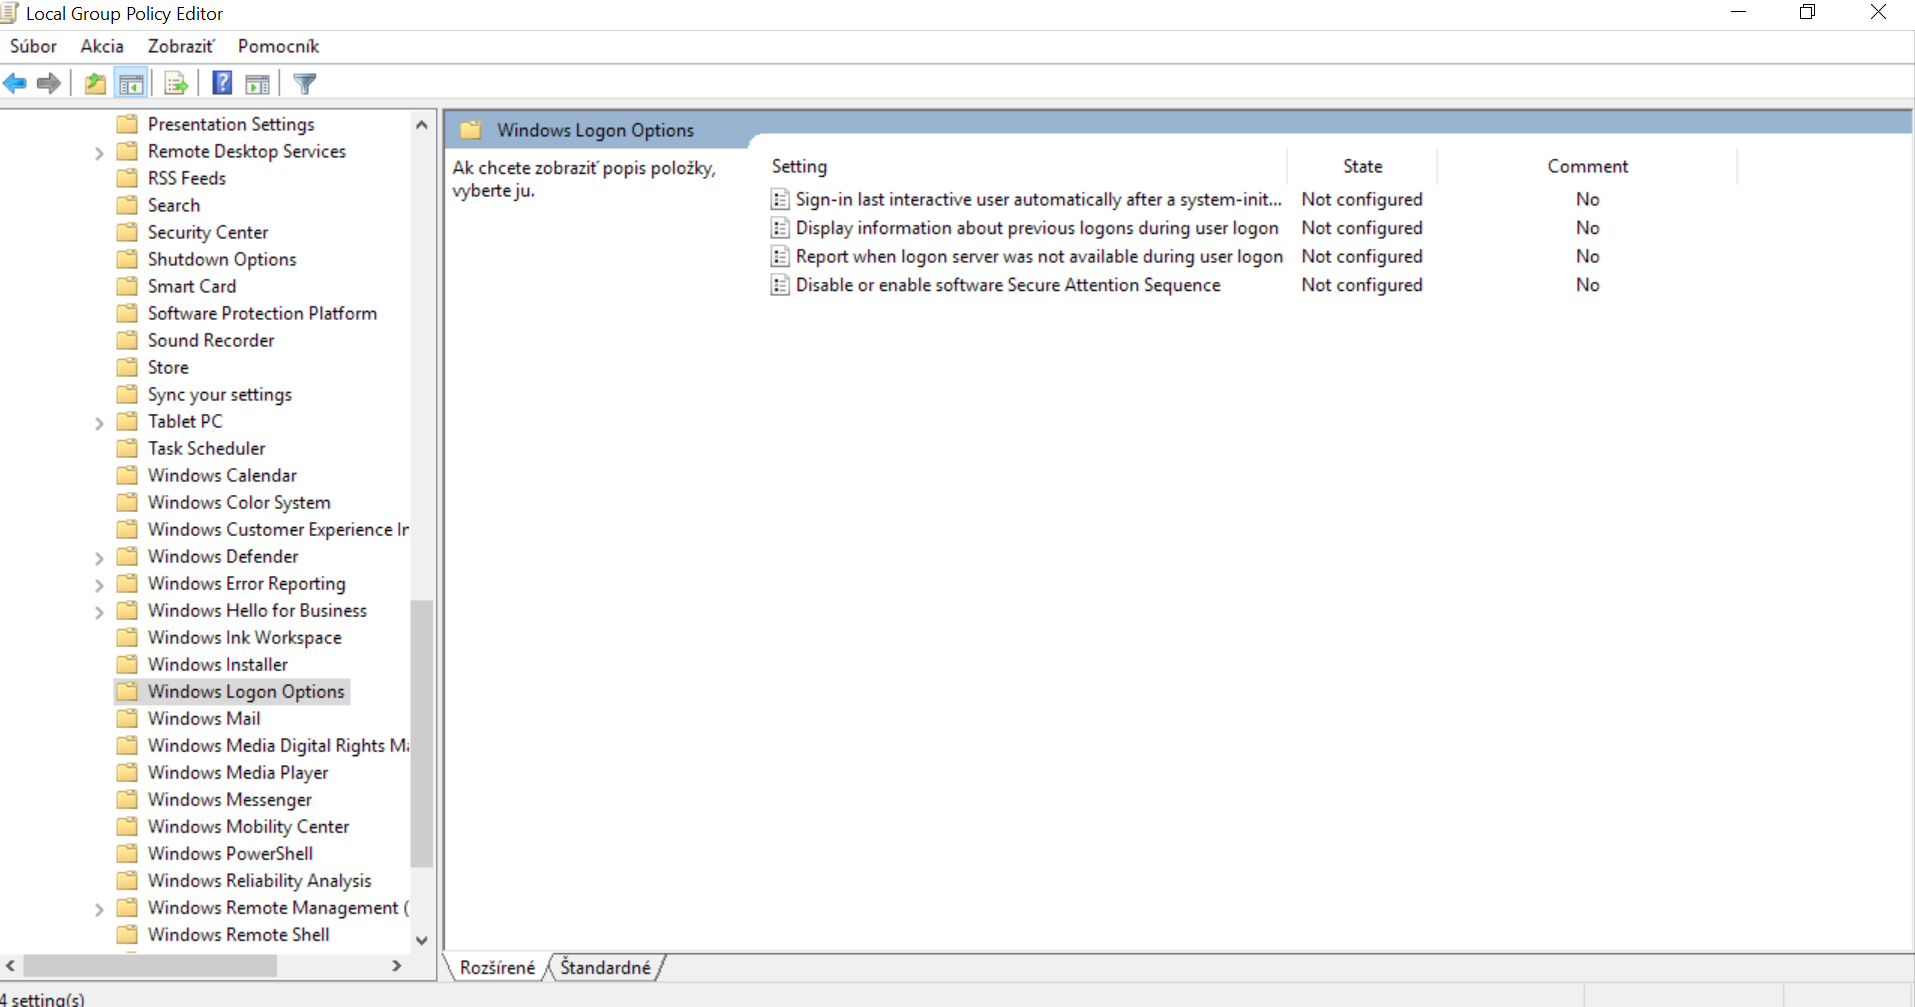
Task: Select the Sync your settings folder
Action: click(220, 394)
